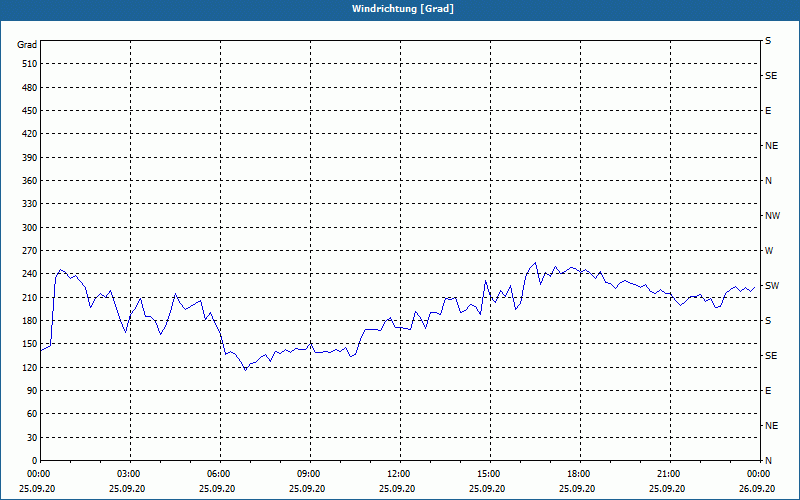Click the 00:00 label dated 25.09.20

[37, 474]
